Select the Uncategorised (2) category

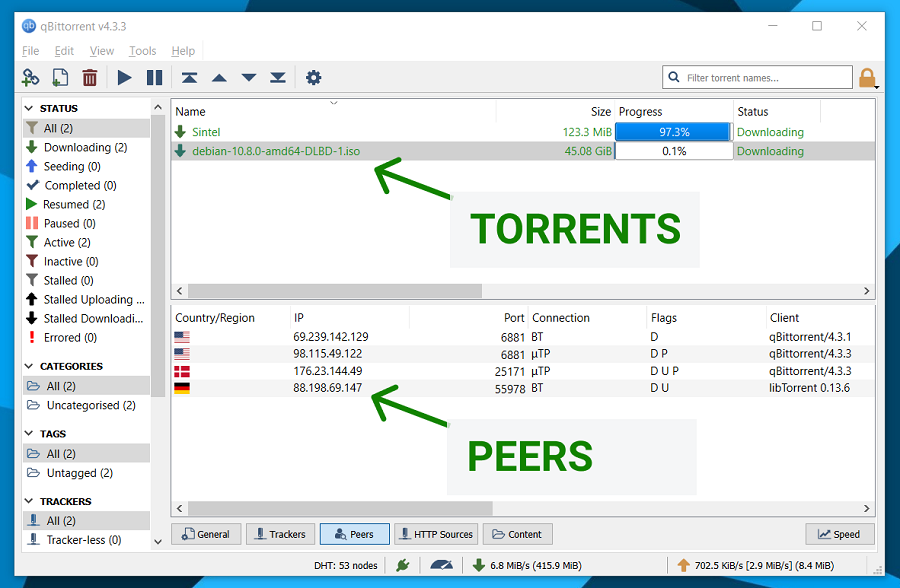click(86, 405)
